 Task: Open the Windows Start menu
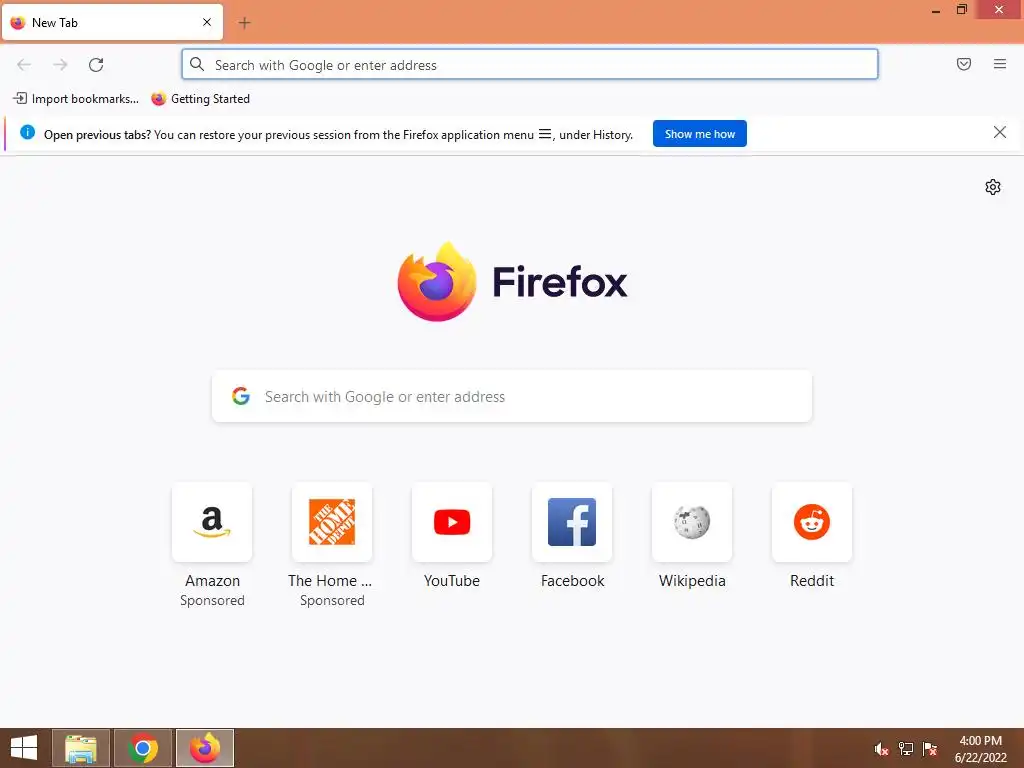pyautogui.click(x=24, y=748)
